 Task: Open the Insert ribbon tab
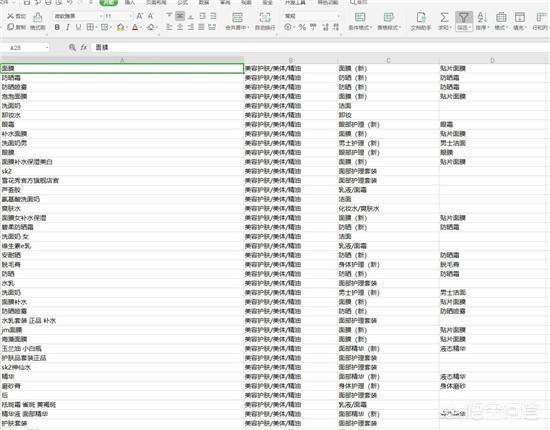pos(130,2)
